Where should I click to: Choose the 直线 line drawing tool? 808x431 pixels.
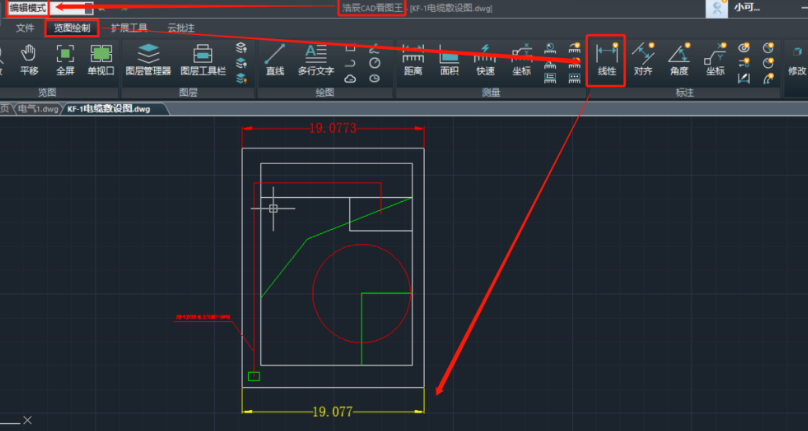(x=275, y=58)
